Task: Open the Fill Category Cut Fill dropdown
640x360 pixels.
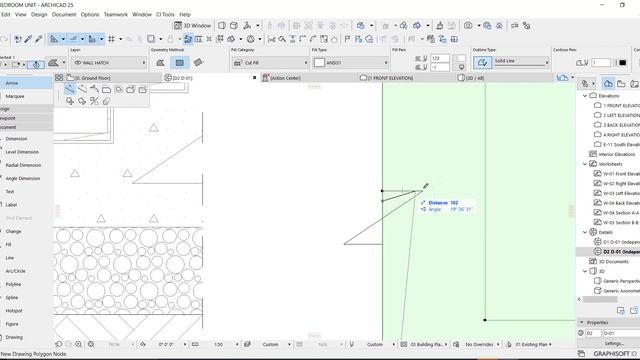Action: [270, 63]
